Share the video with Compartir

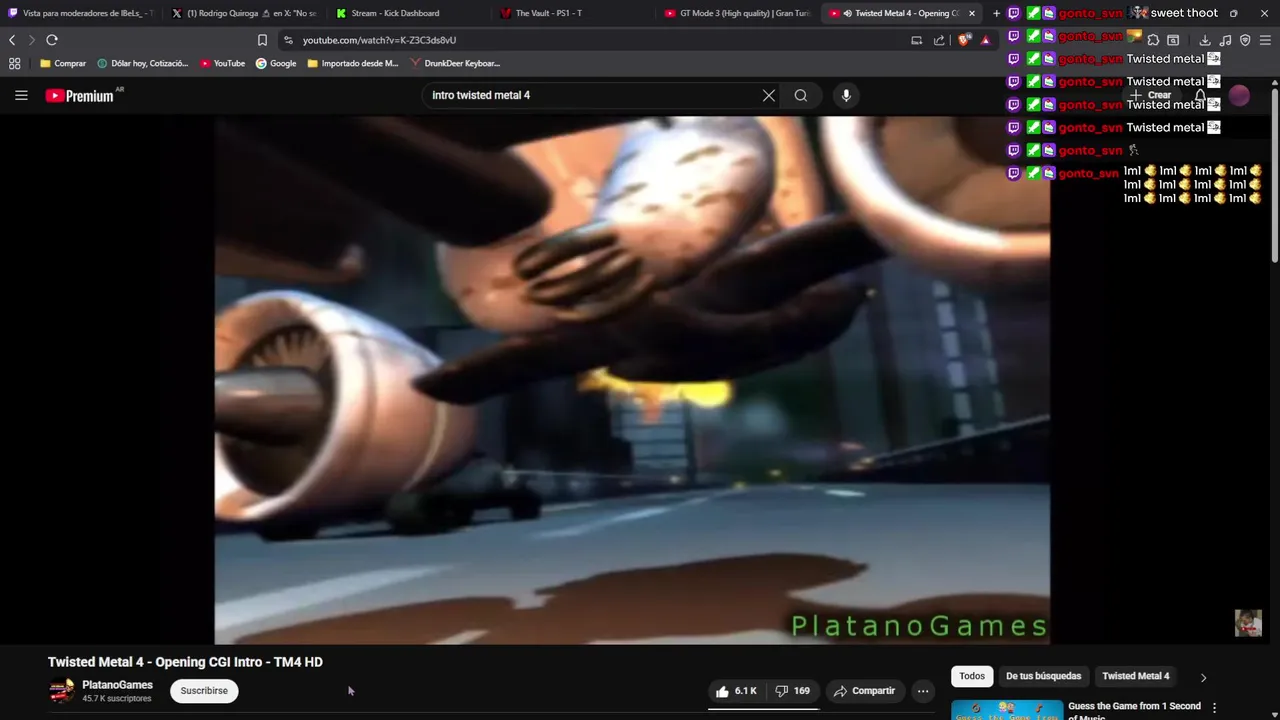point(865,691)
